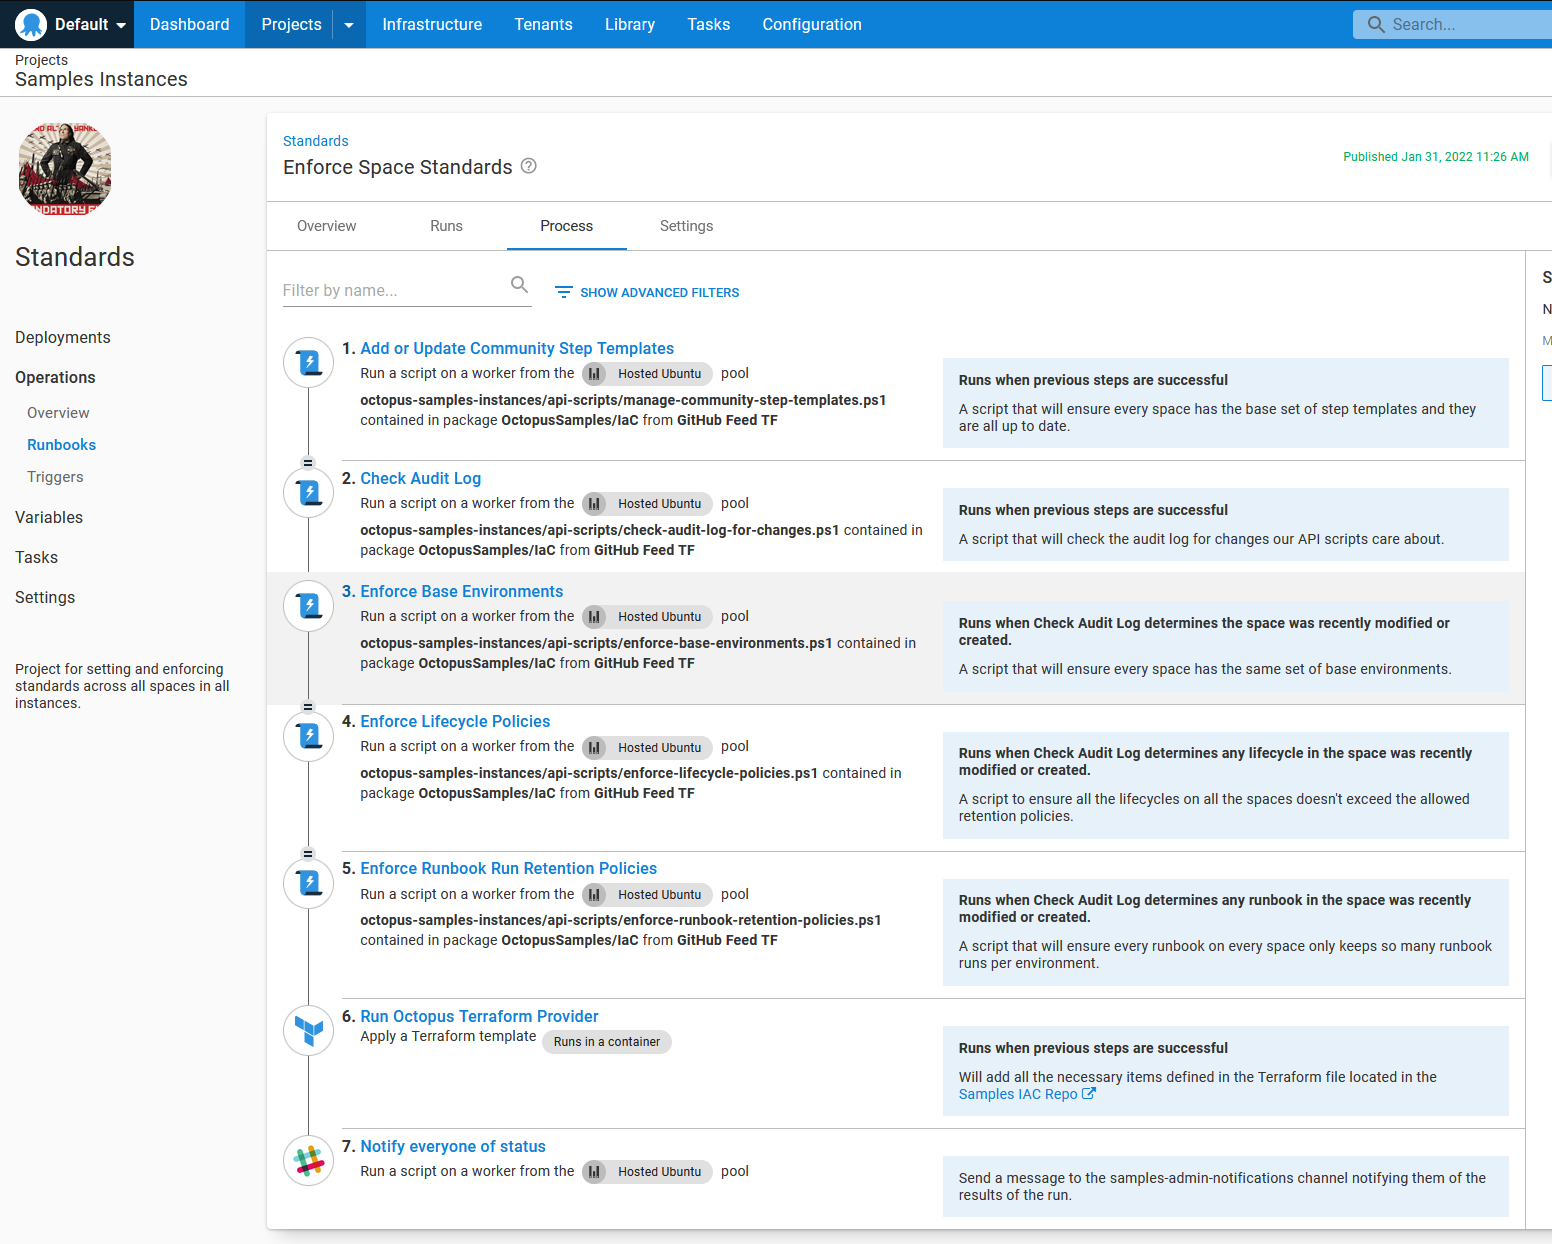Select Triggers in the Operations sidebar
Image resolution: width=1552 pixels, height=1244 pixels.
pos(55,477)
